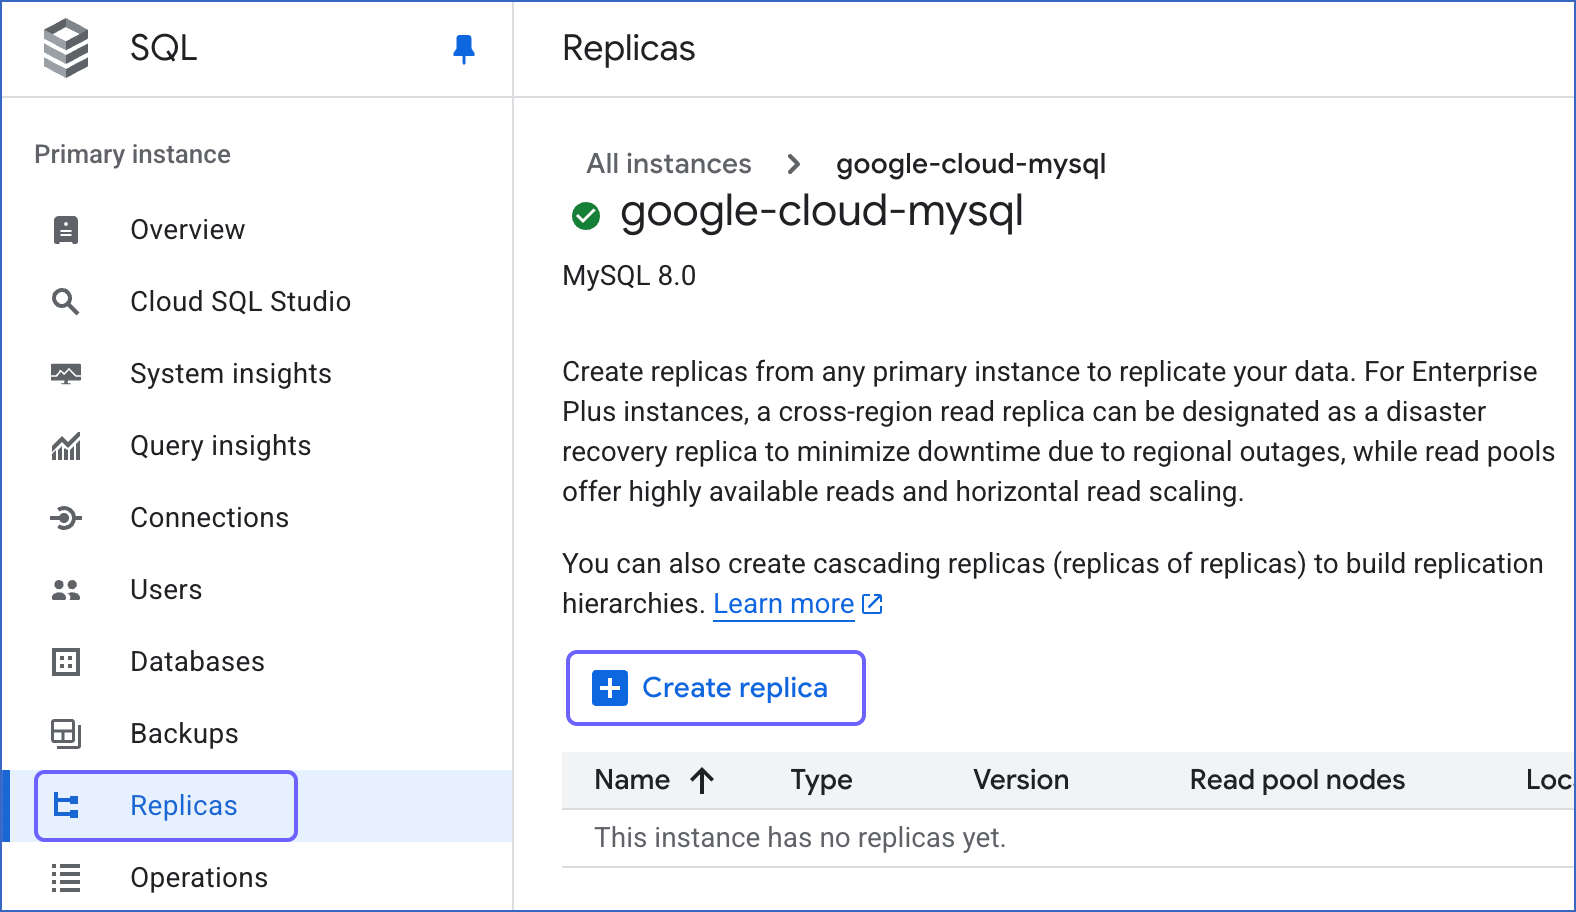Click 'This instance has no replicas yet.' row
Viewport: 1576px width, 912px height.
click(x=1068, y=838)
